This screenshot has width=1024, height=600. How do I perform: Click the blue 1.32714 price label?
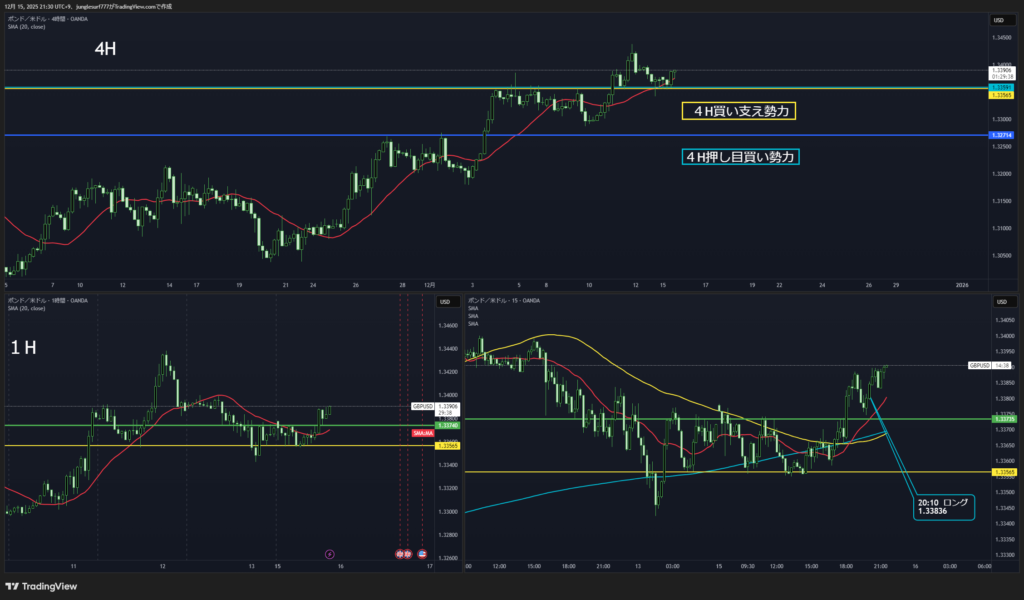[x=1001, y=135]
